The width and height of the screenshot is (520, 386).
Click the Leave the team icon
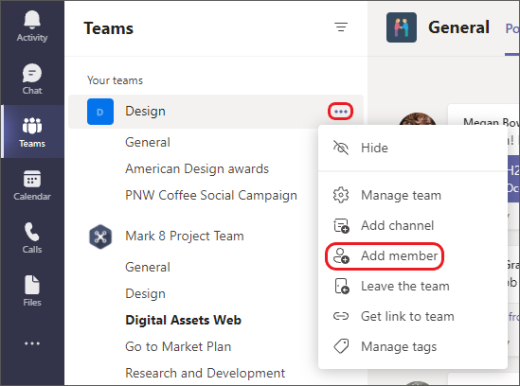click(x=342, y=286)
